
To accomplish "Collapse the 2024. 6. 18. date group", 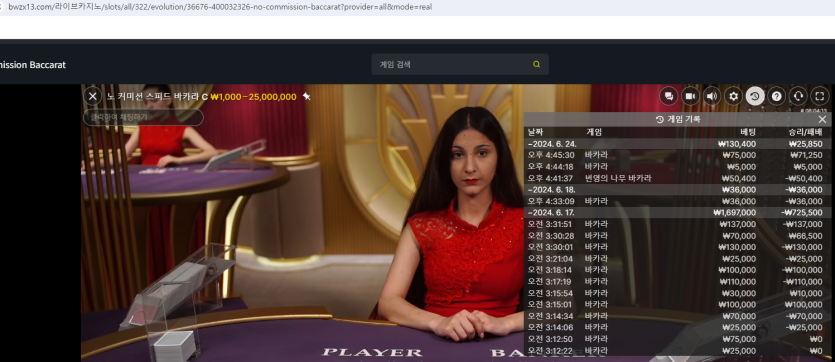I will tap(677, 190).
